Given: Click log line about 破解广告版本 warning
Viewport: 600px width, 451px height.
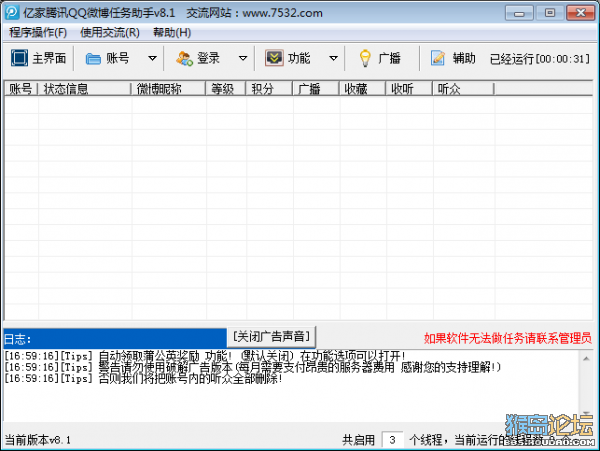Looking at the screenshot, I should tap(253, 367).
